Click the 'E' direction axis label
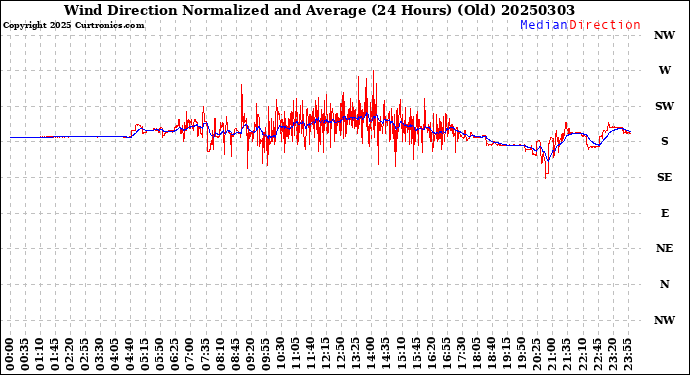Screen dimensions: 690x375 (x=664, y=213)
